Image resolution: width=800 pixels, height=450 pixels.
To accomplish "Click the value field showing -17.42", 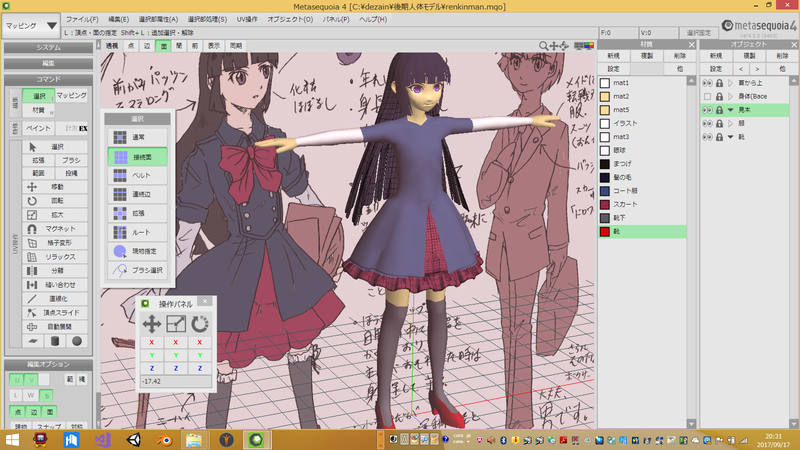I will coord(176,382).
